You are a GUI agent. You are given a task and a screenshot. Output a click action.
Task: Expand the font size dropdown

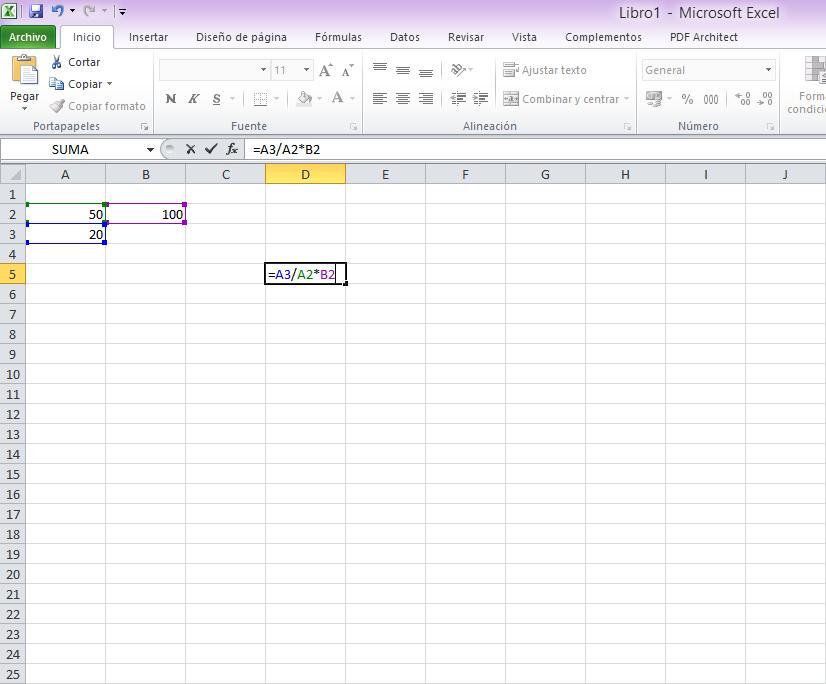tap(306, 70)
